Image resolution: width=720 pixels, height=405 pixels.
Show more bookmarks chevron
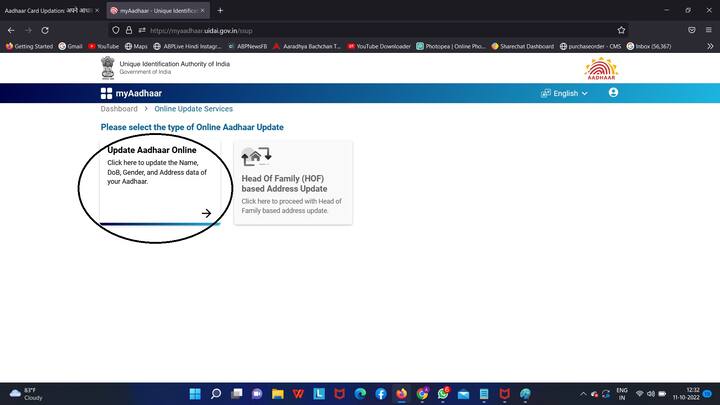pyautogui.click(x=710, y=46)
